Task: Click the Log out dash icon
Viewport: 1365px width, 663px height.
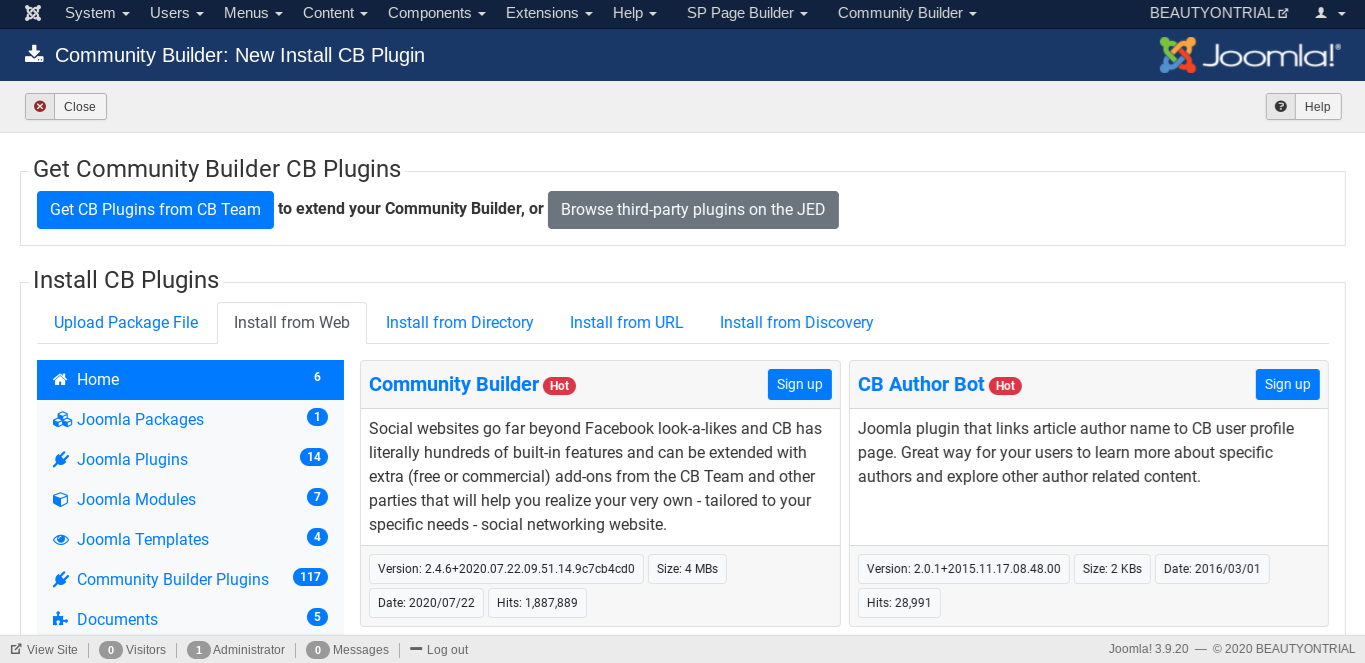Action: (416, 649)
